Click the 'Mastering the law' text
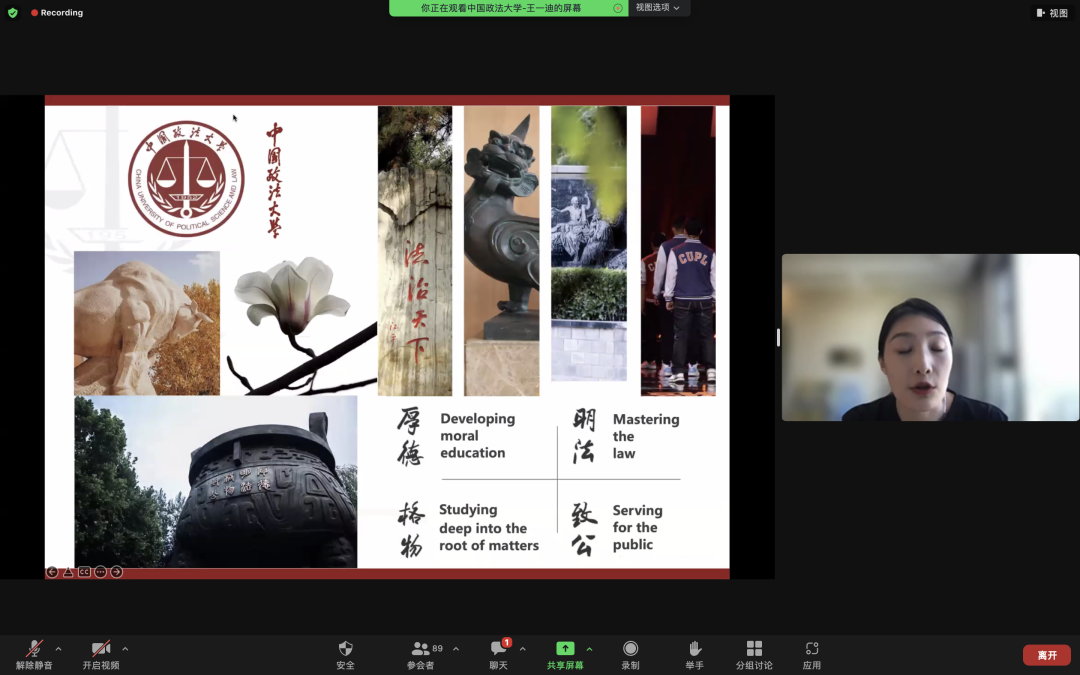 point(645,436)
